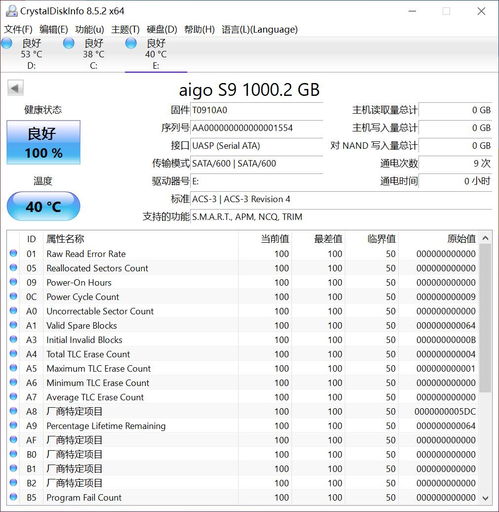The width and height of the screenshot is (499, 512).
Task: Click status dot for Raw Read Error Rate
Action: coord(14,253)
